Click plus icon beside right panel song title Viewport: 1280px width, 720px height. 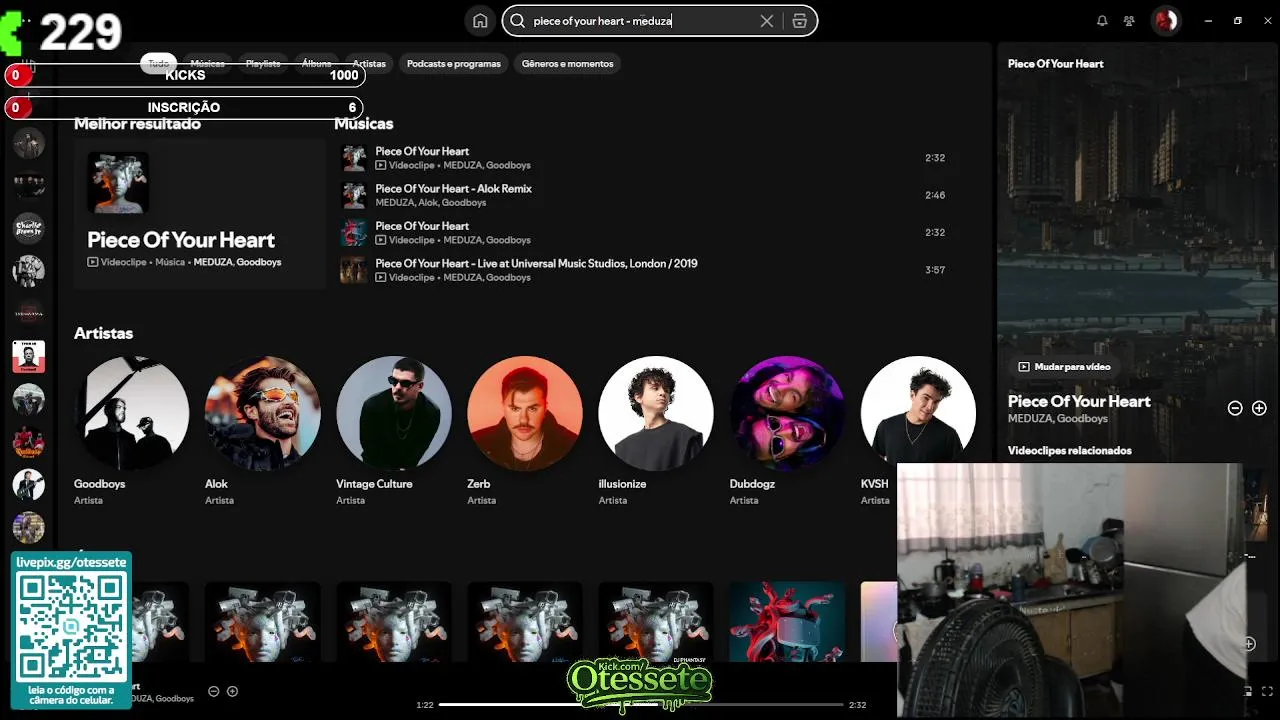click(1259, 408)
